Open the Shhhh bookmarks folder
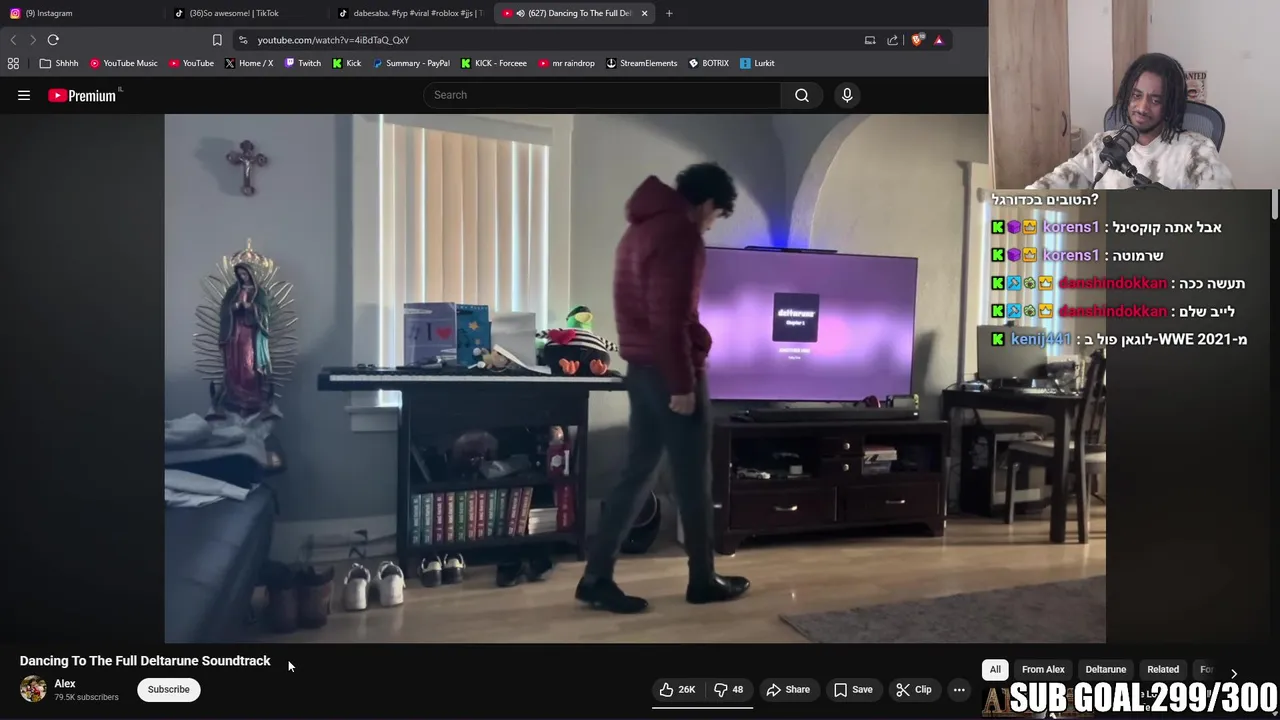The height and width of the screenshot is (720, 1280). coord(59,63)
